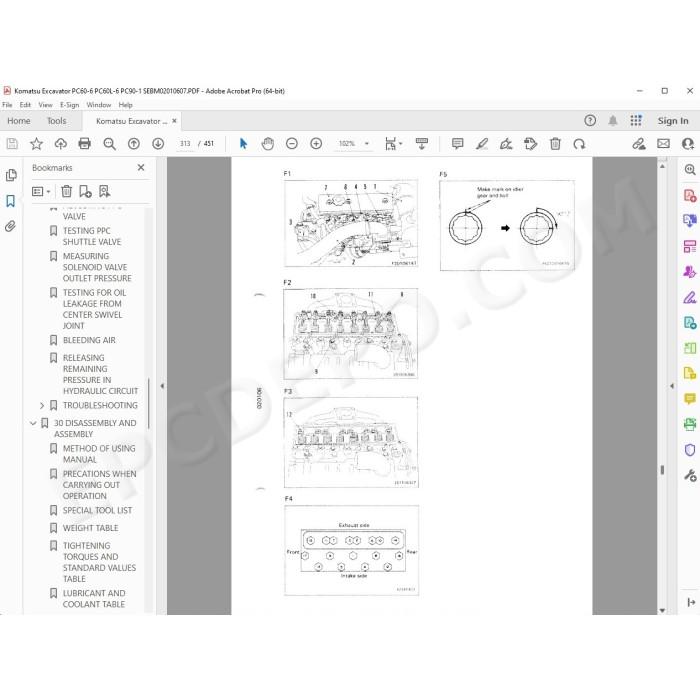700x700 pixels.
Task: Delete the selected bookmark trash icon
Action: tap(67, 192)
